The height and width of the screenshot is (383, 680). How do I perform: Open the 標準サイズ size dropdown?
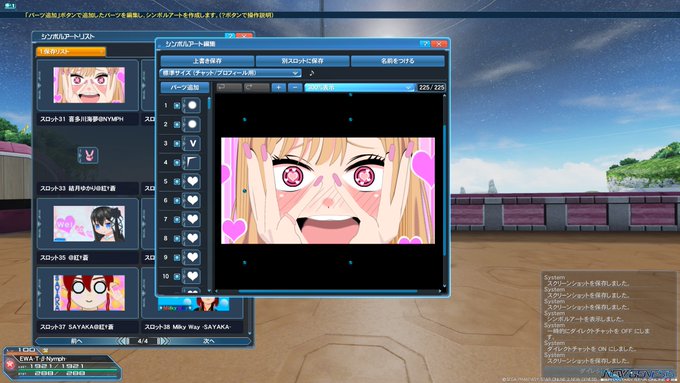[230, 73]
